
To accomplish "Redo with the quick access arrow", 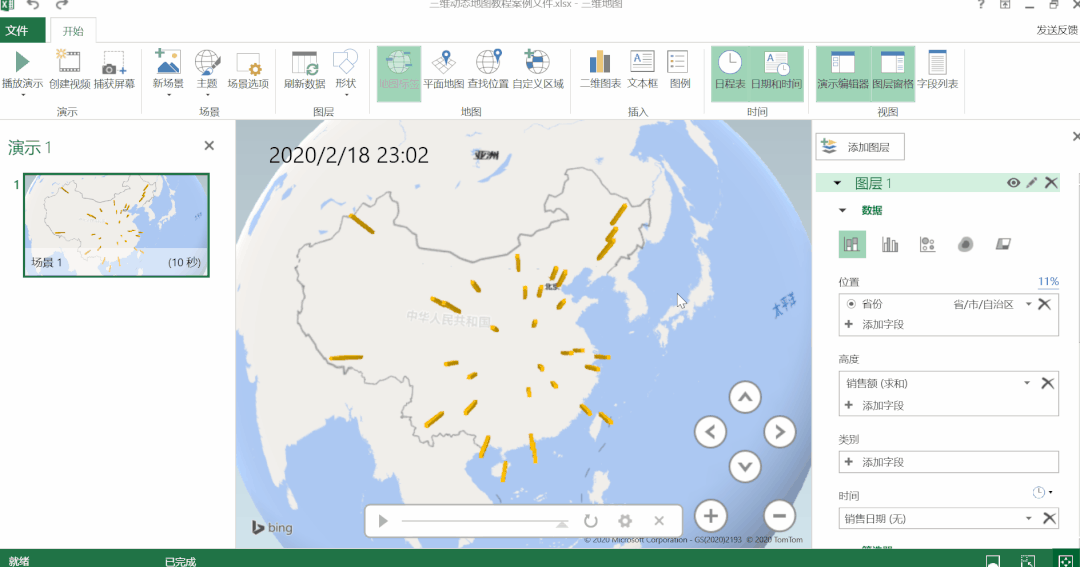I will coord(62,5).
